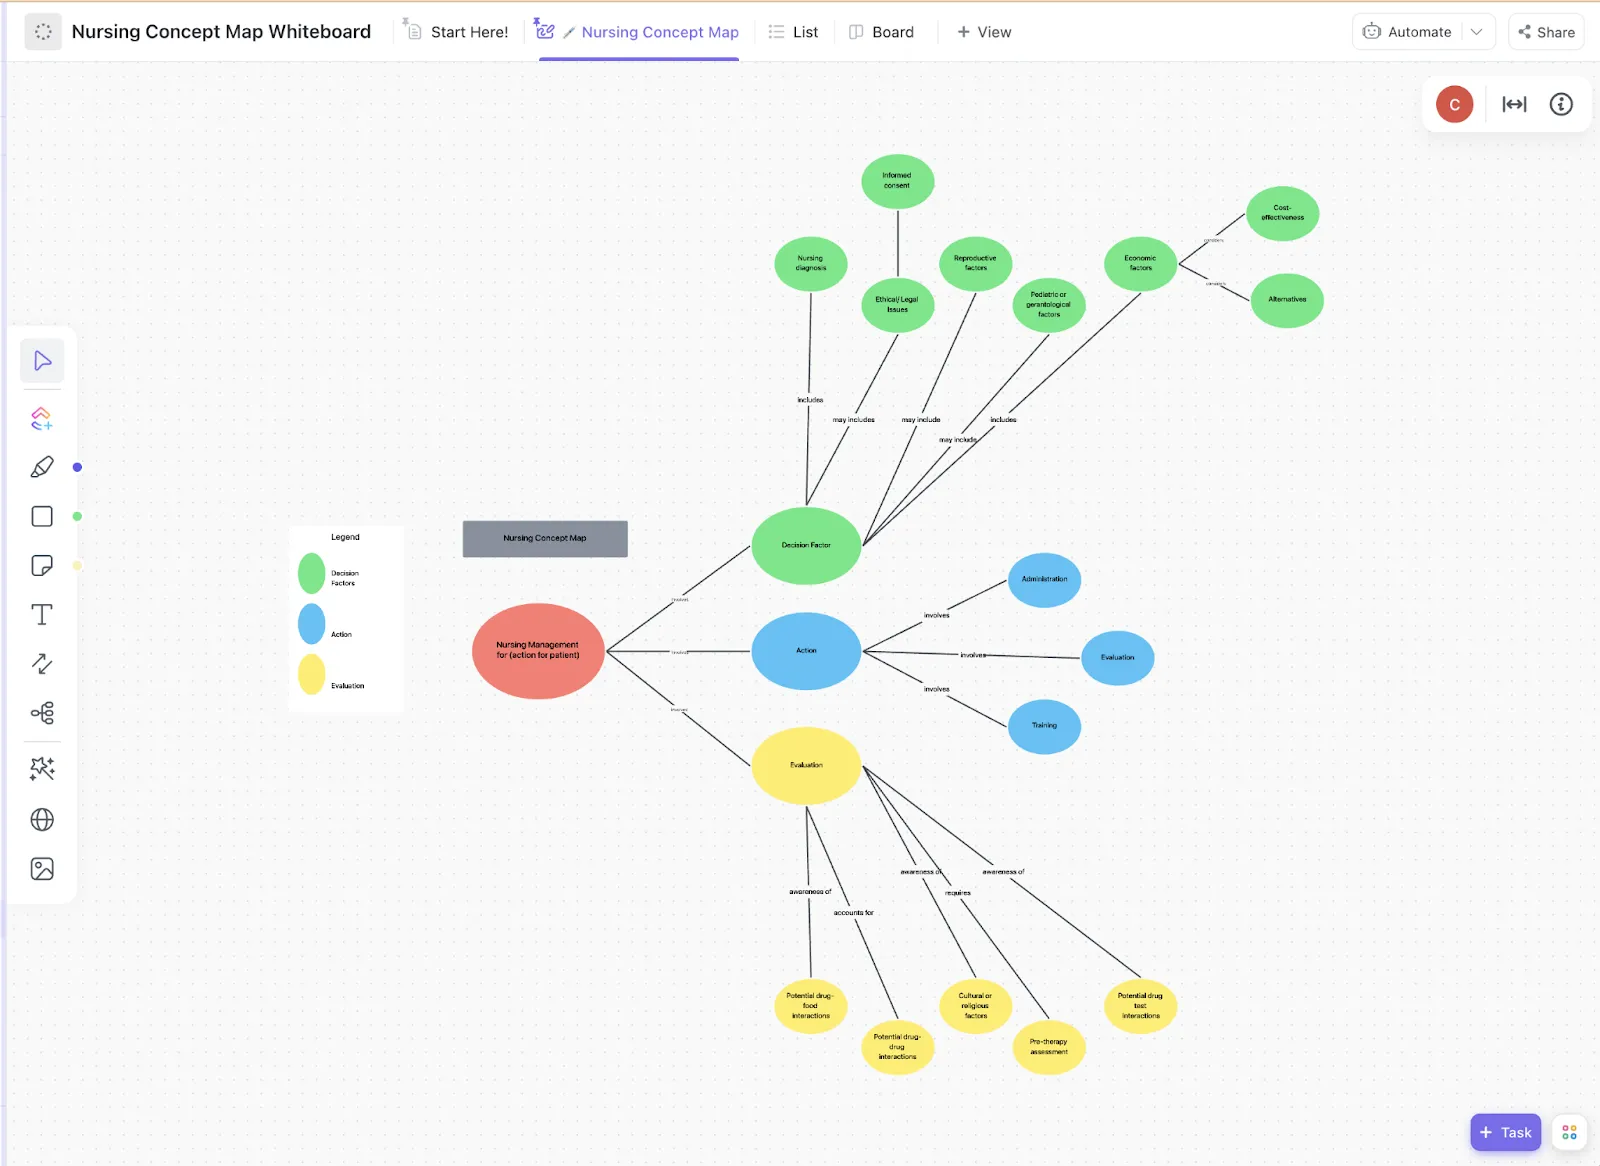The height and width of the screenshot is (1166, 1600).
Task: Select the text tool
Action: [x=42, y=614]
